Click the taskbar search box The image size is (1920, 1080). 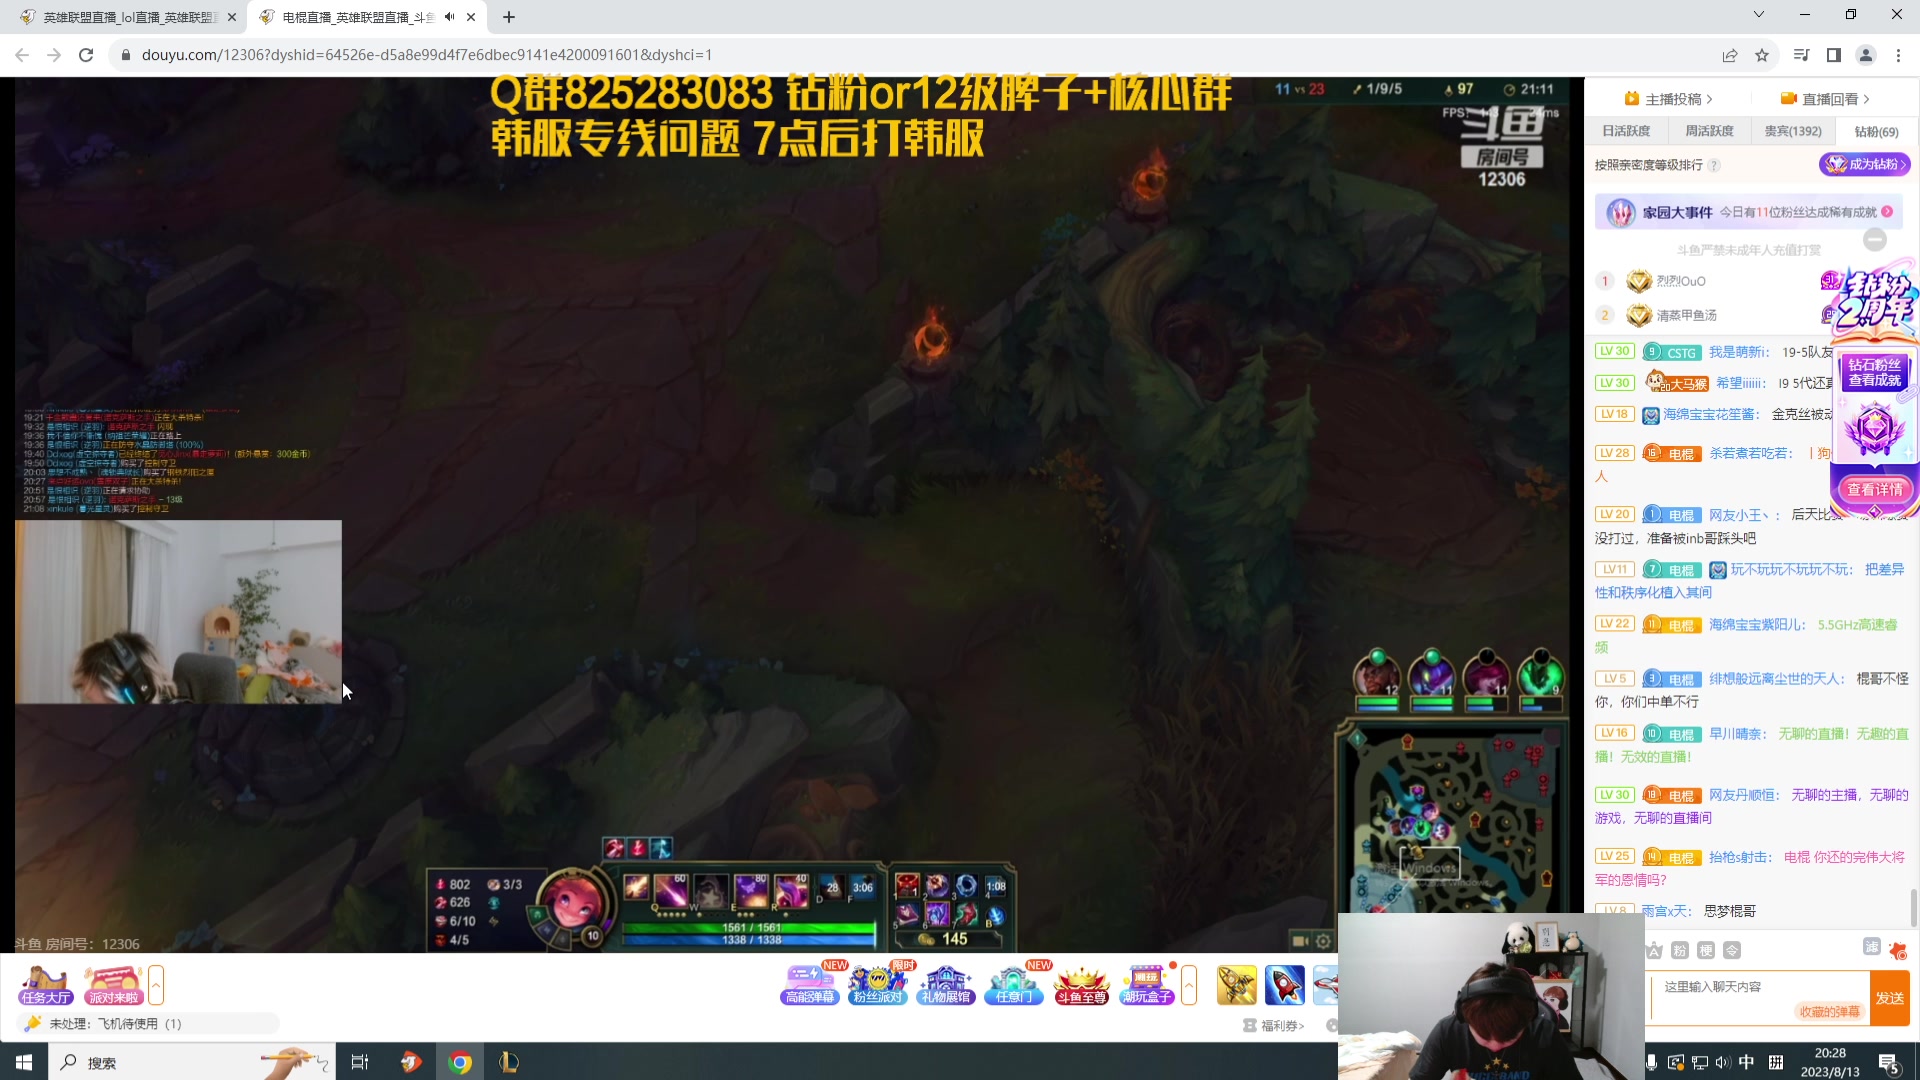click(x=190, y=1062)
